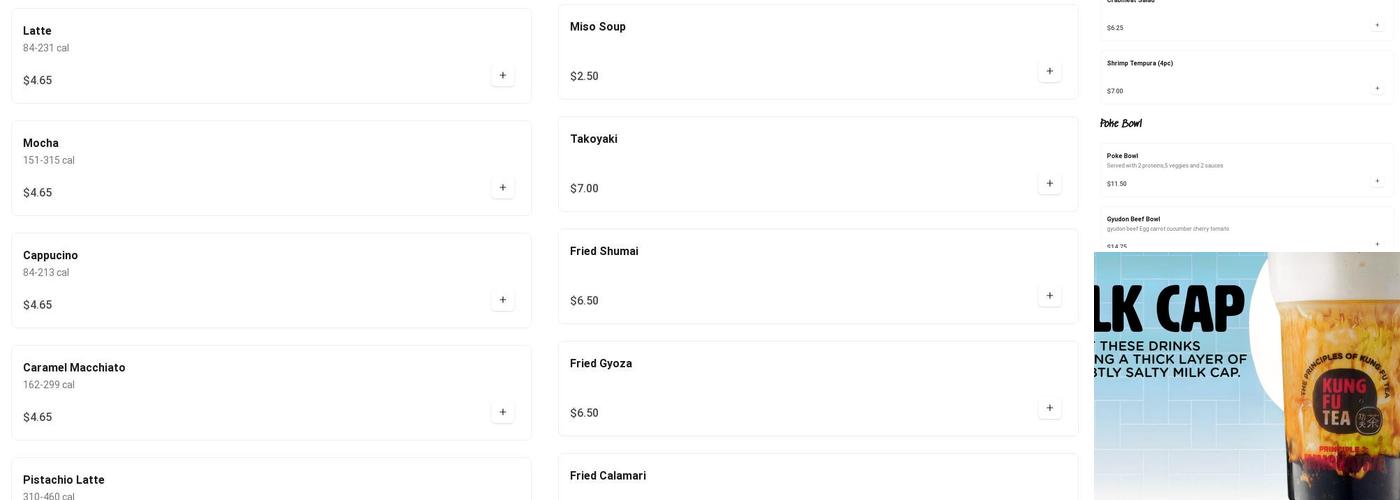
Task: Click the Kung Fu Tea milk cap banner
Action: [1246, 375]
